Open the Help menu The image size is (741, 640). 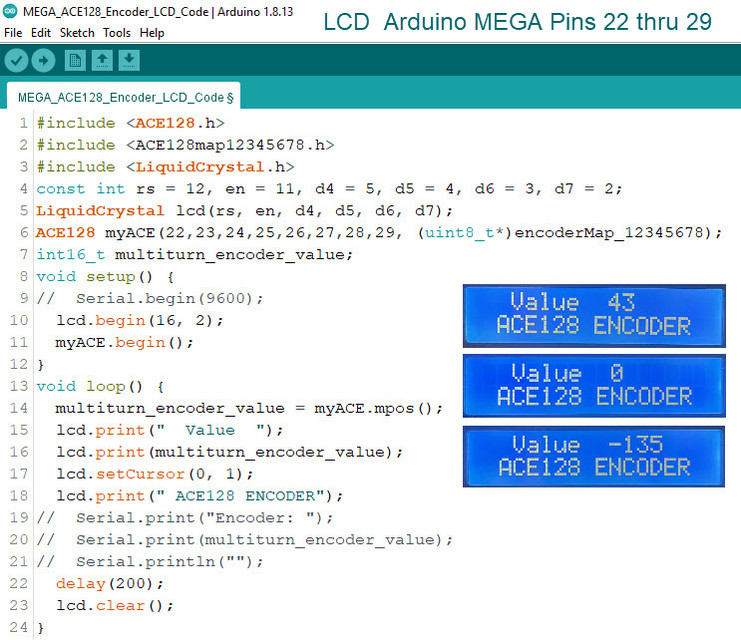pyautogui.click(x=152, y=33)
